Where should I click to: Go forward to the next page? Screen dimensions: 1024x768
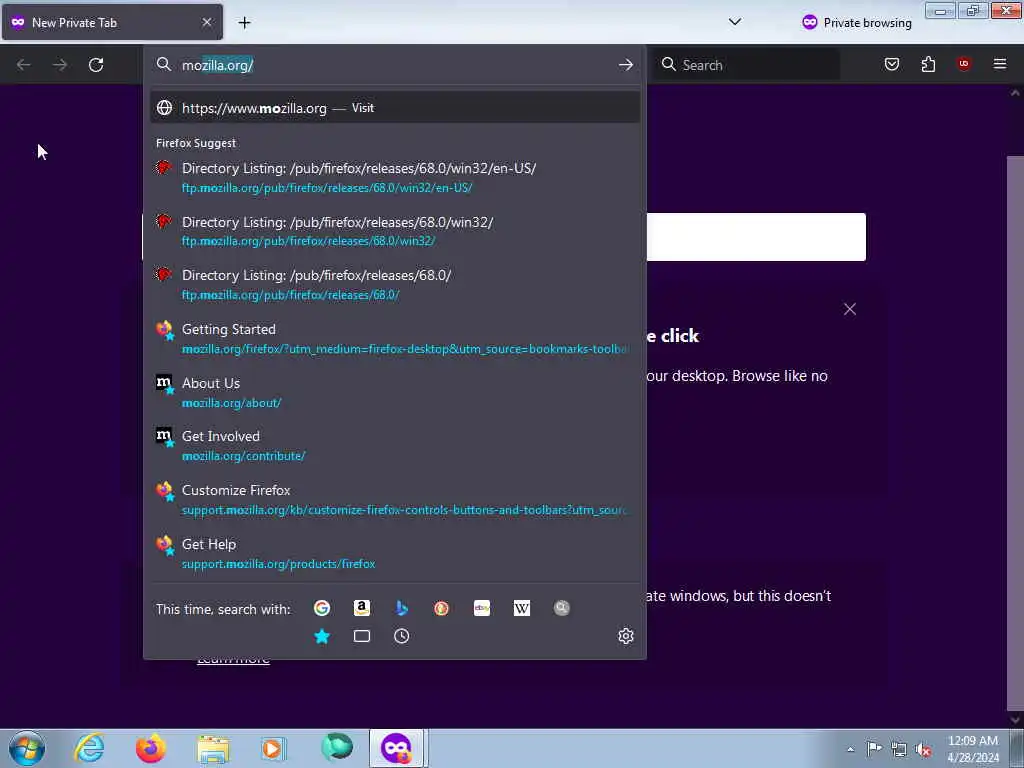pos(60,65)
